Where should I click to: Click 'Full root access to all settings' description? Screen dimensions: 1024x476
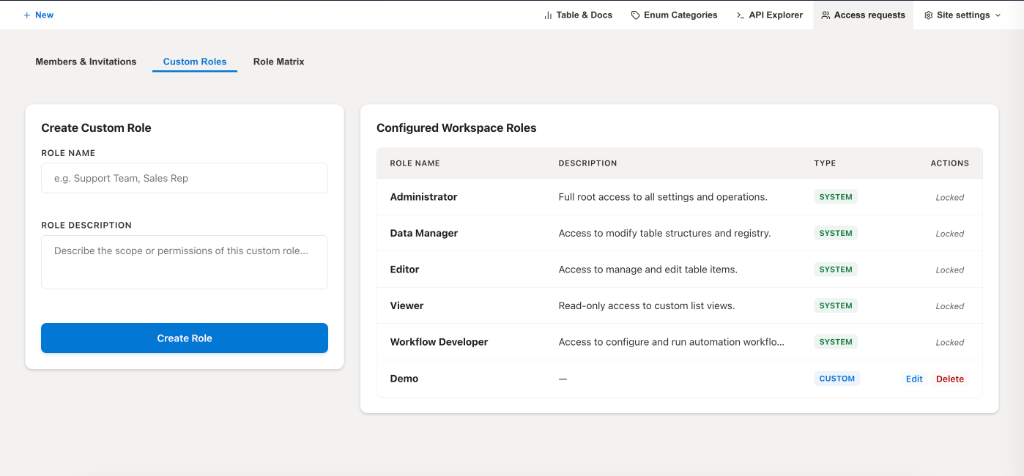pyautogui.click(x=663, y=197)
